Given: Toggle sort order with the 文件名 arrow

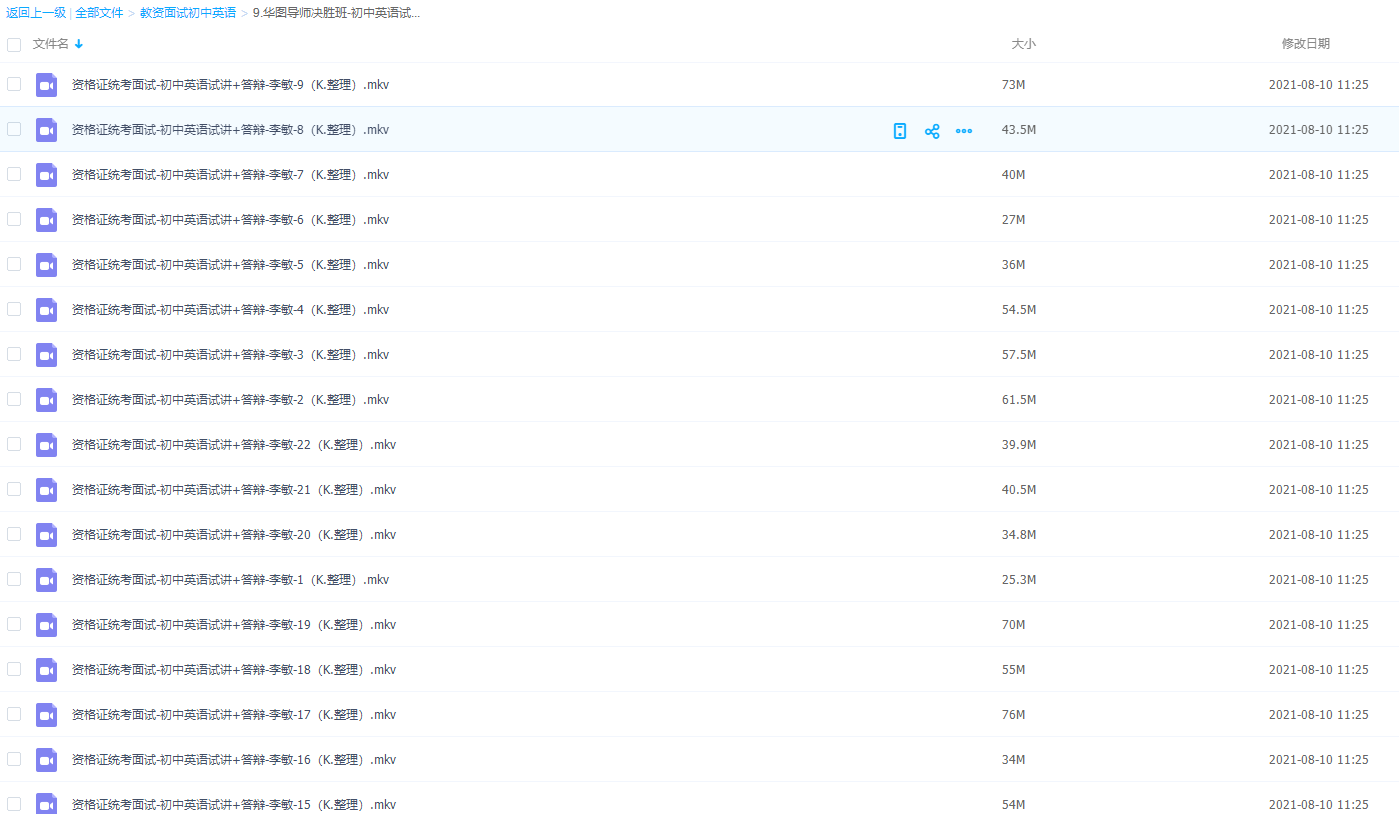Looking at the screenshot, I should click(x=79, y=44).
